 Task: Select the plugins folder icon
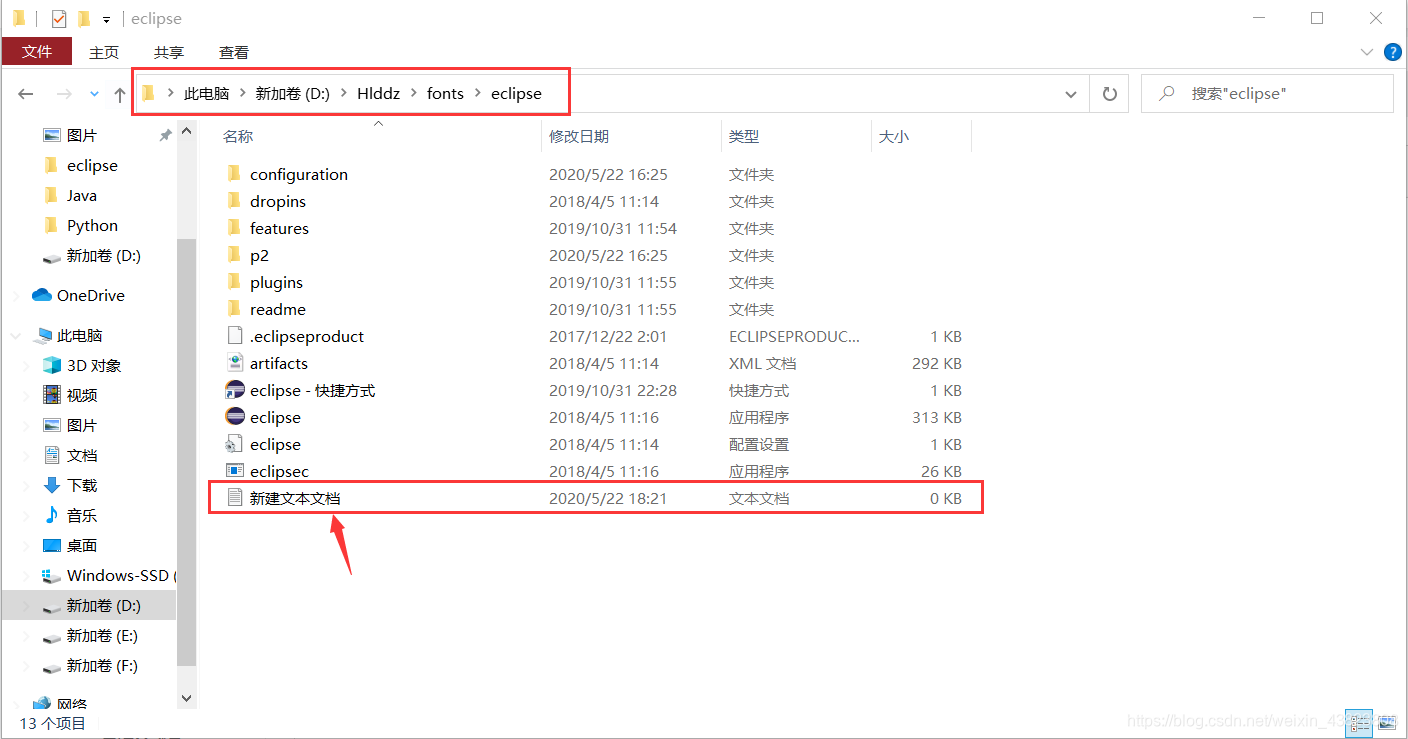(235, 282)
